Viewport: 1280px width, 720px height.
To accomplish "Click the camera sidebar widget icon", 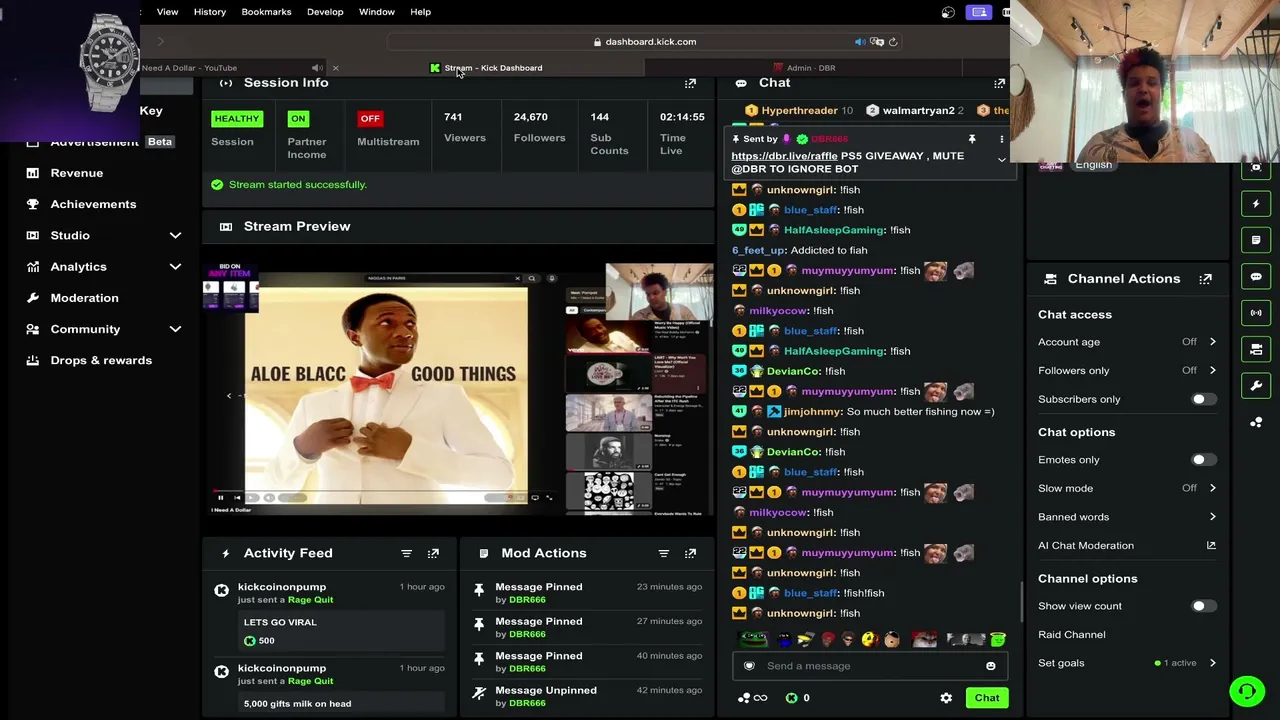I will [1256, 349].
